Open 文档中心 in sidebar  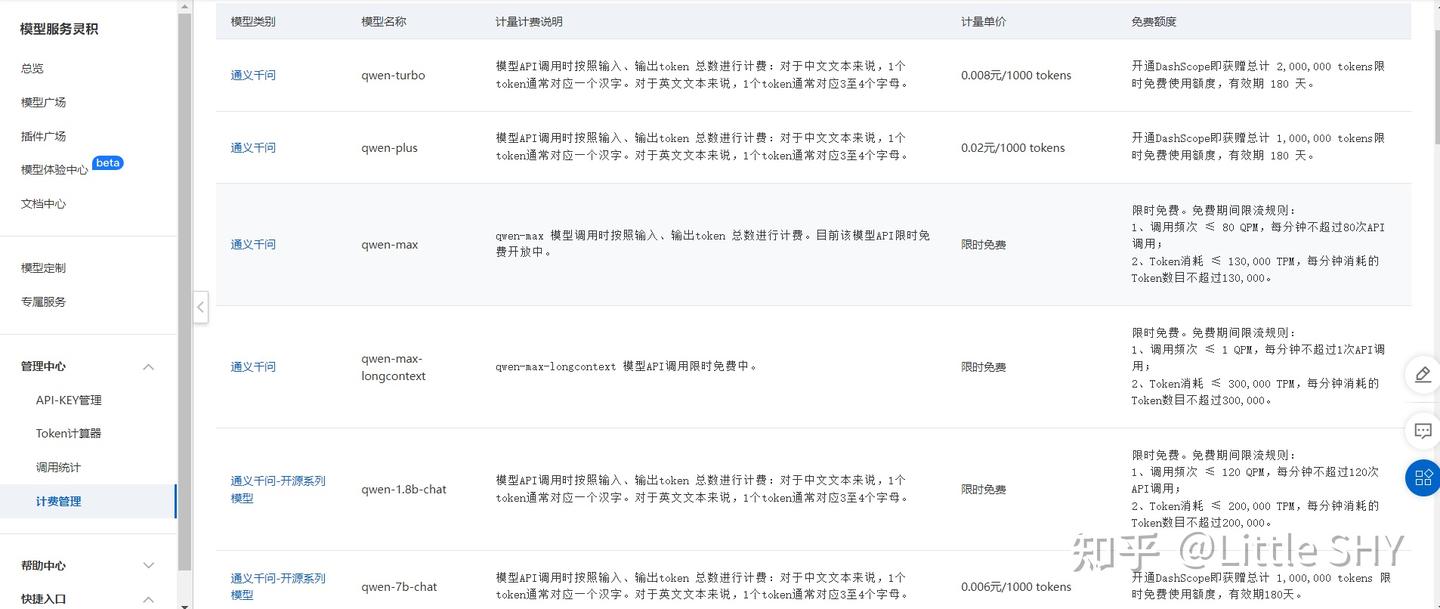pos(43,204)
